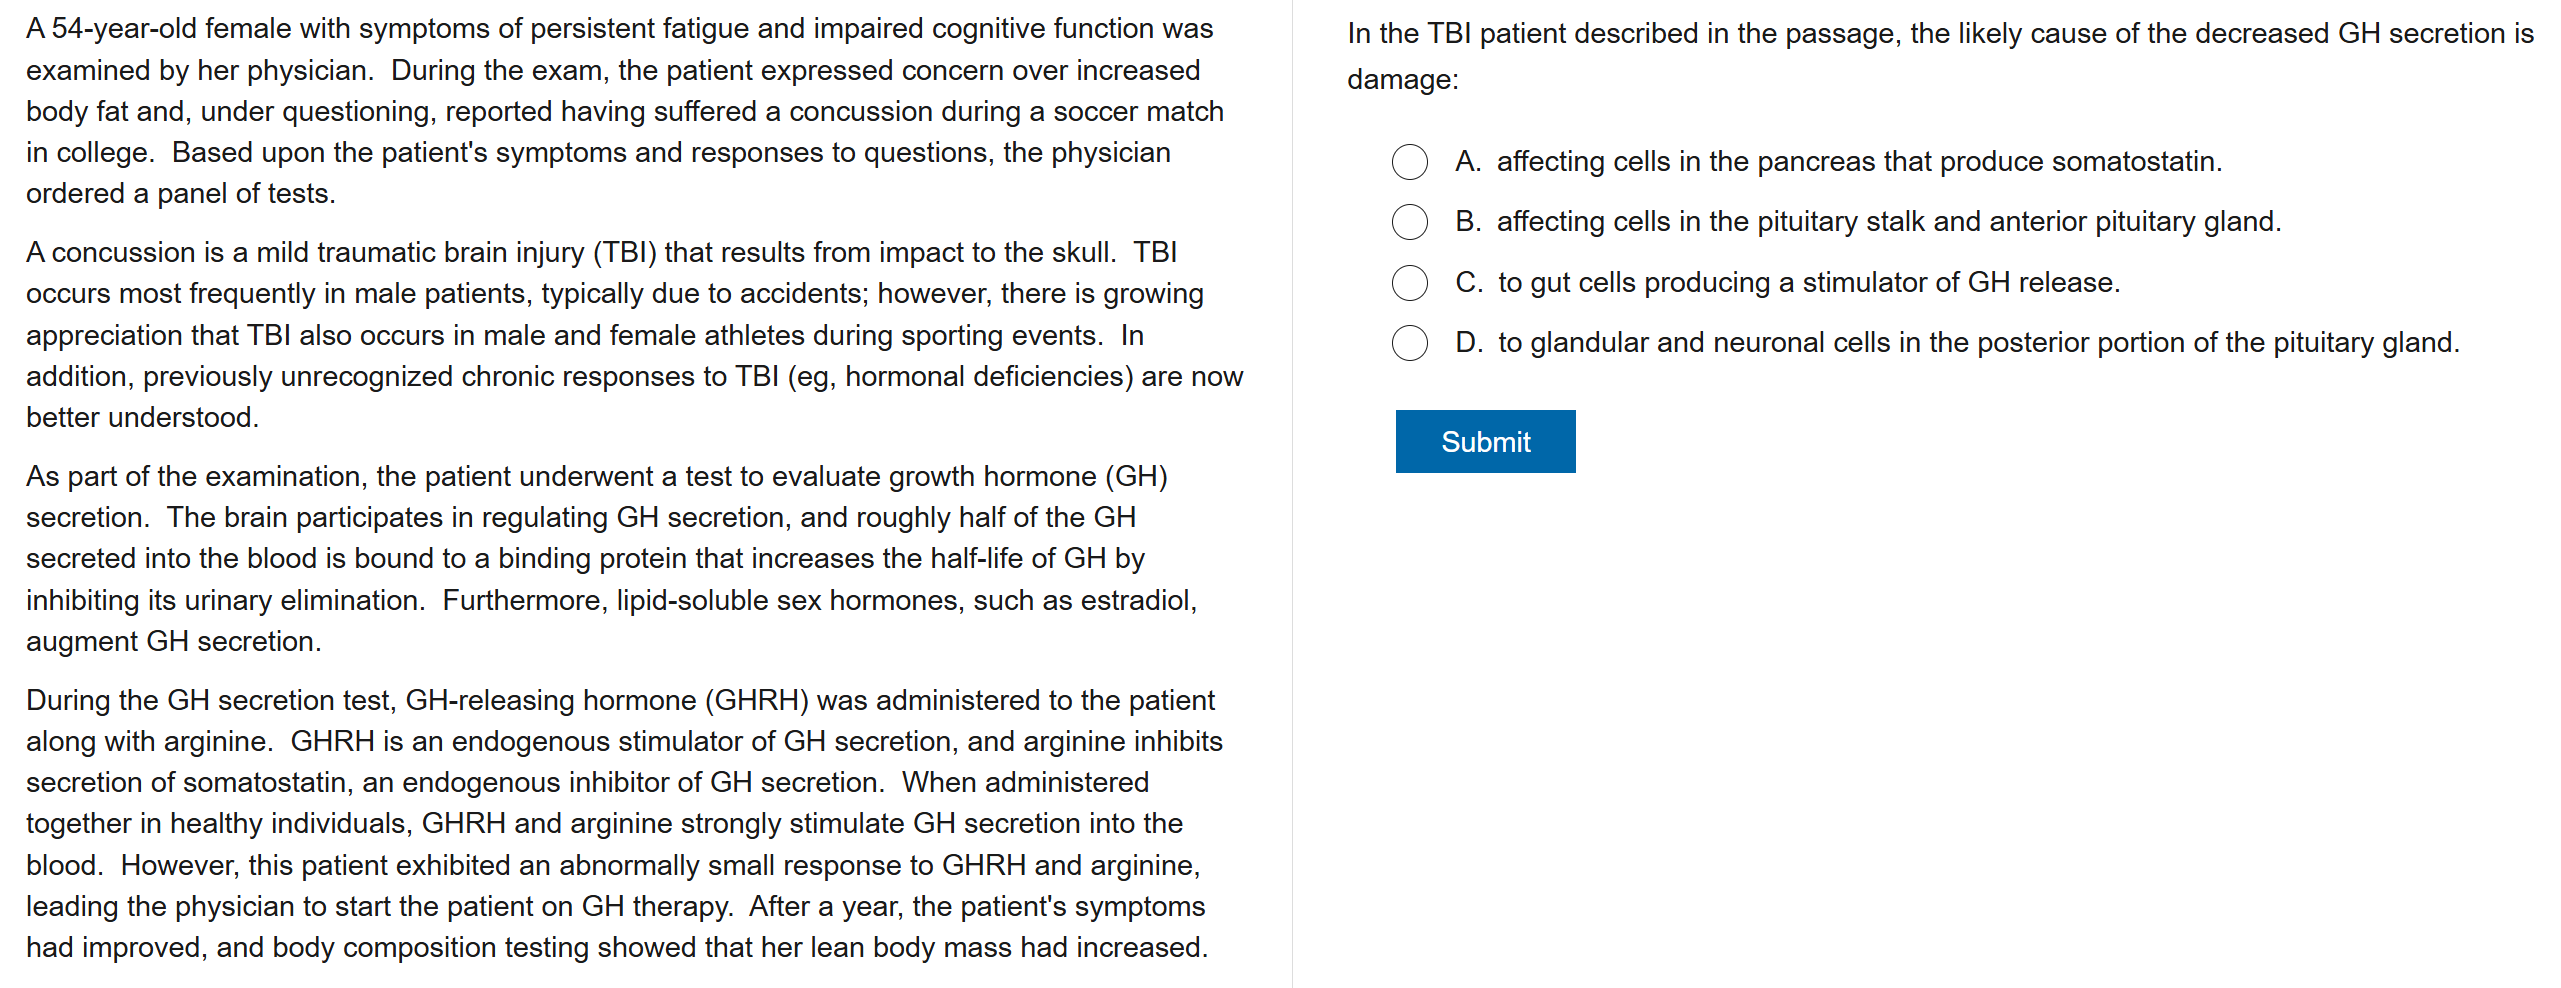Choose radio button for answer B

[x=1409, y=222]
